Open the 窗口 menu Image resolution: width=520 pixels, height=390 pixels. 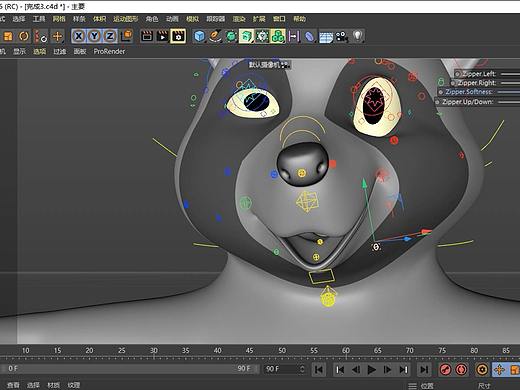(279, 19)
